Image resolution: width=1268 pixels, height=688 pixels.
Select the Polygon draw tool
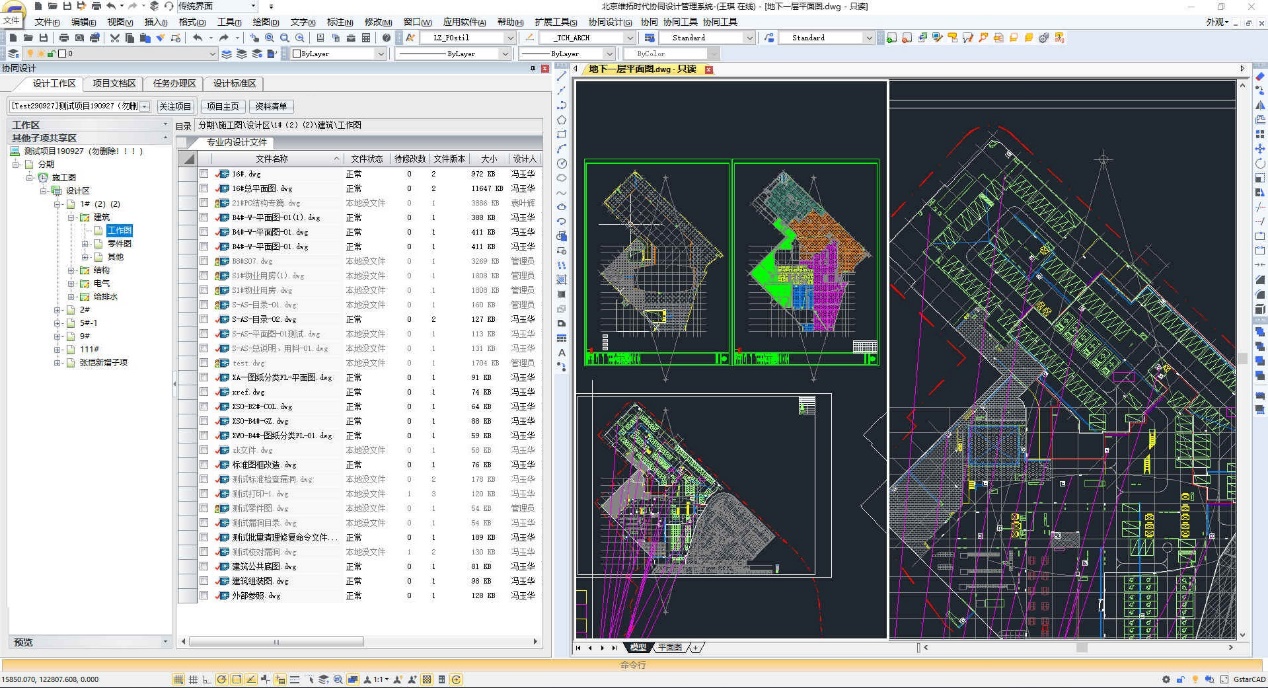(562, 120)
